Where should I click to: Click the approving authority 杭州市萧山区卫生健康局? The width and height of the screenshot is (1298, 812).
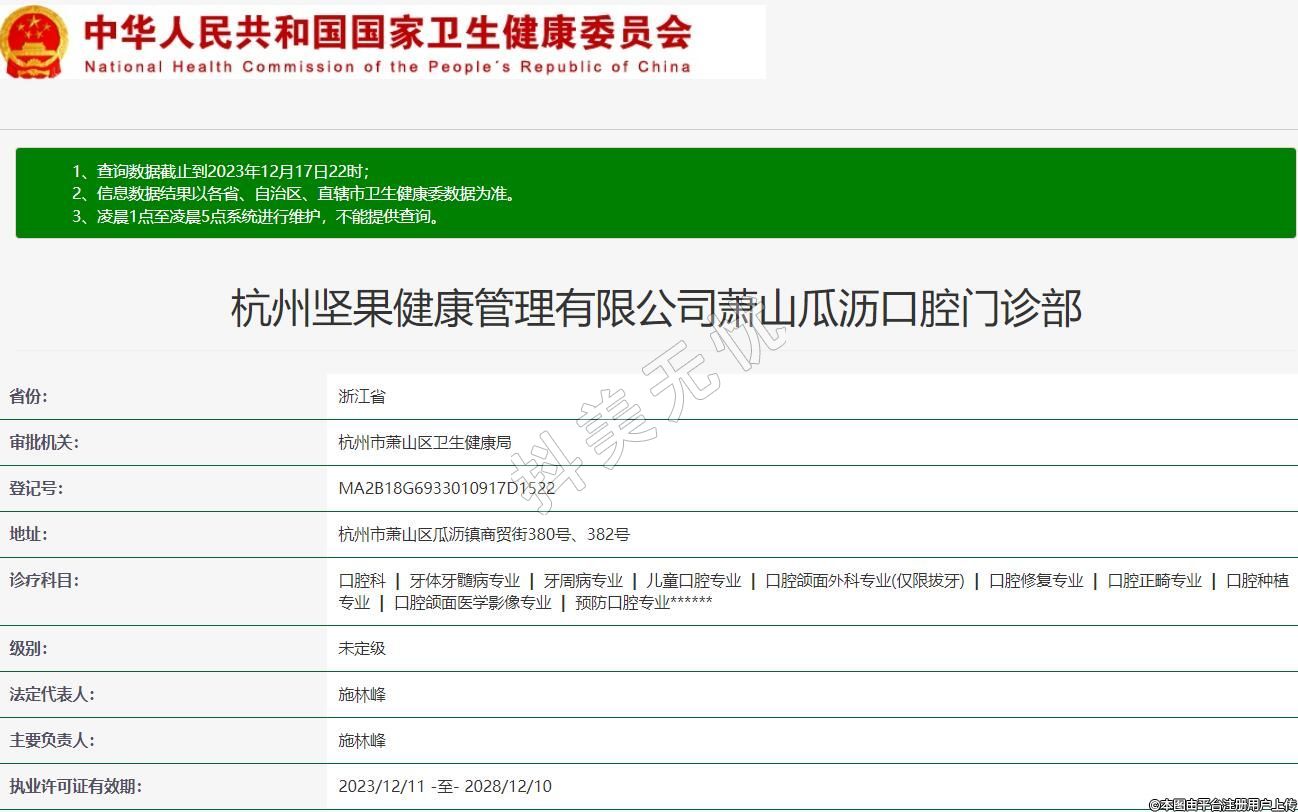tap(425, 442)
